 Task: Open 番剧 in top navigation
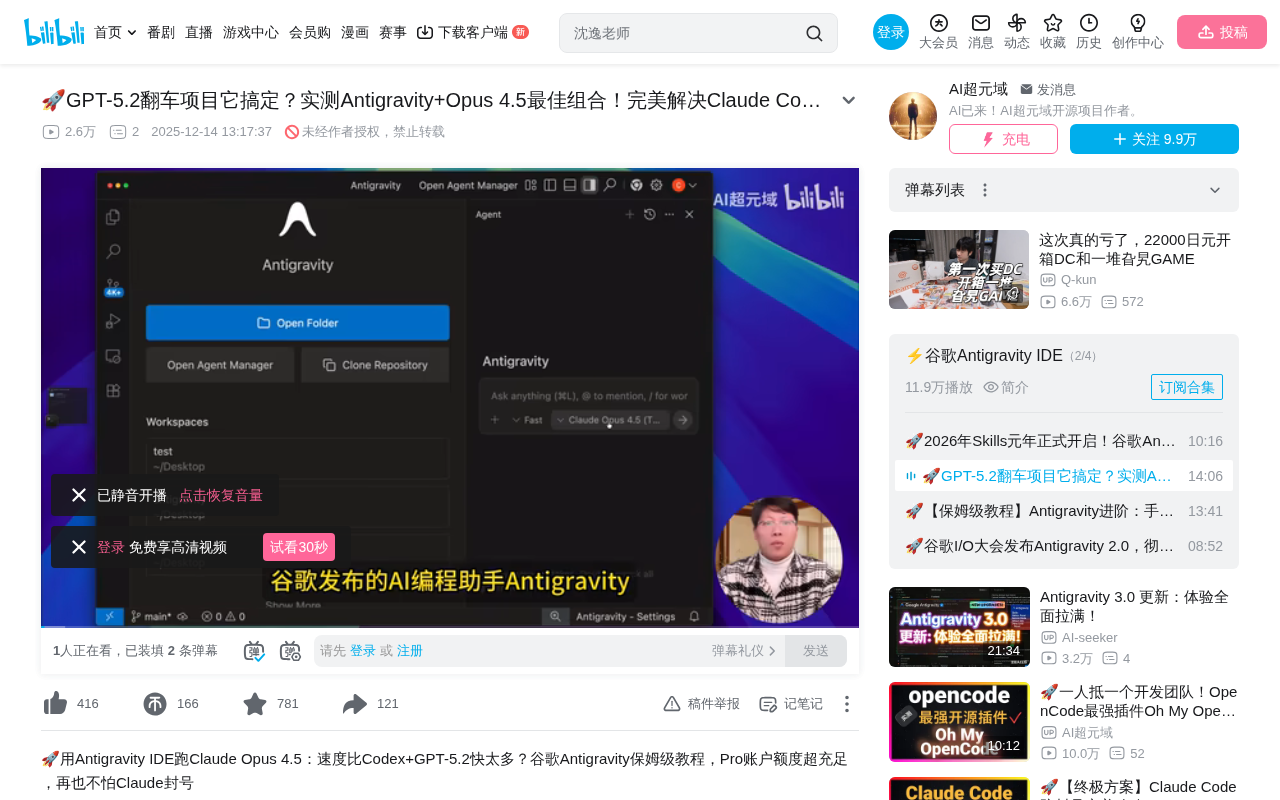[161, 32]
